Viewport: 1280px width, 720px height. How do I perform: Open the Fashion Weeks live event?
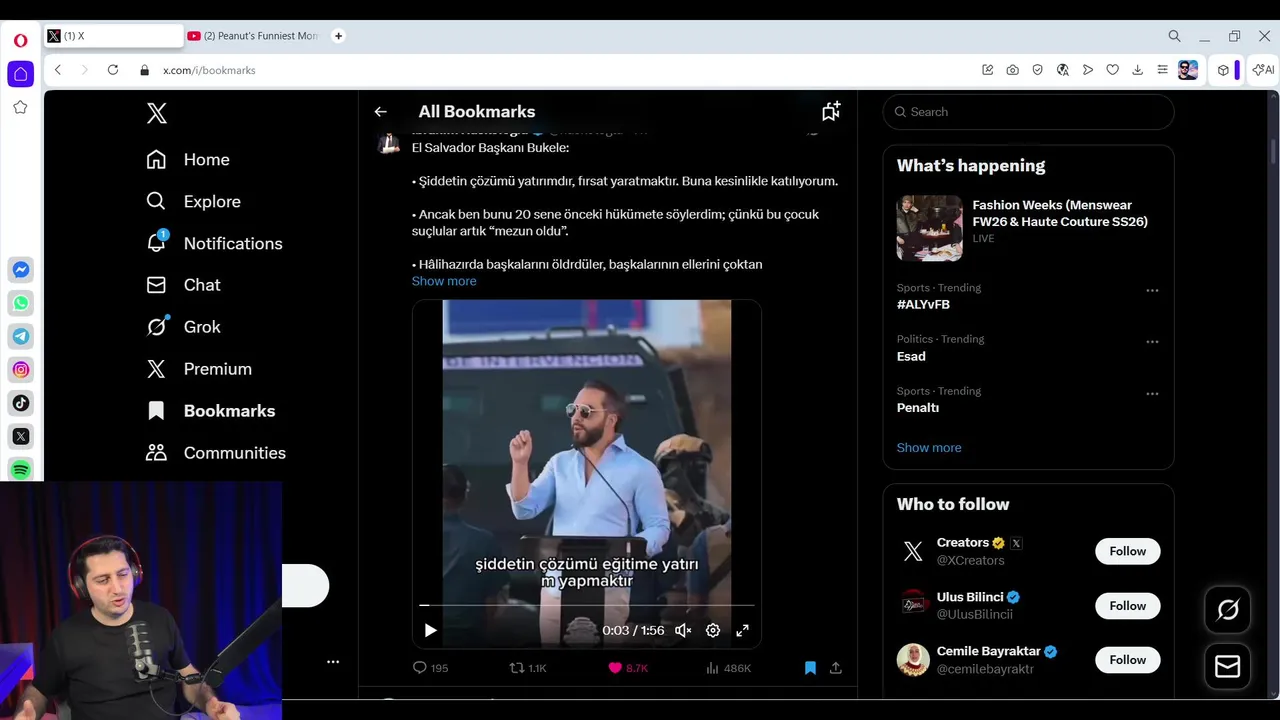1028,228
